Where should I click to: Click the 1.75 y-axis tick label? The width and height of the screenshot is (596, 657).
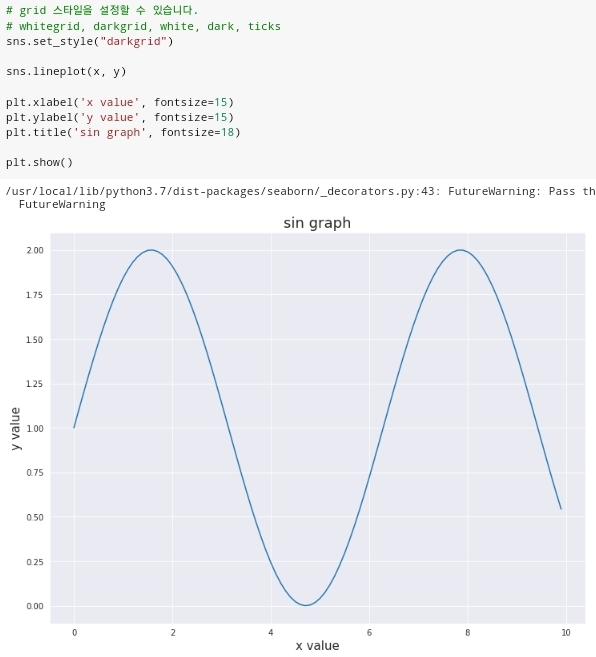coord(35,295)
